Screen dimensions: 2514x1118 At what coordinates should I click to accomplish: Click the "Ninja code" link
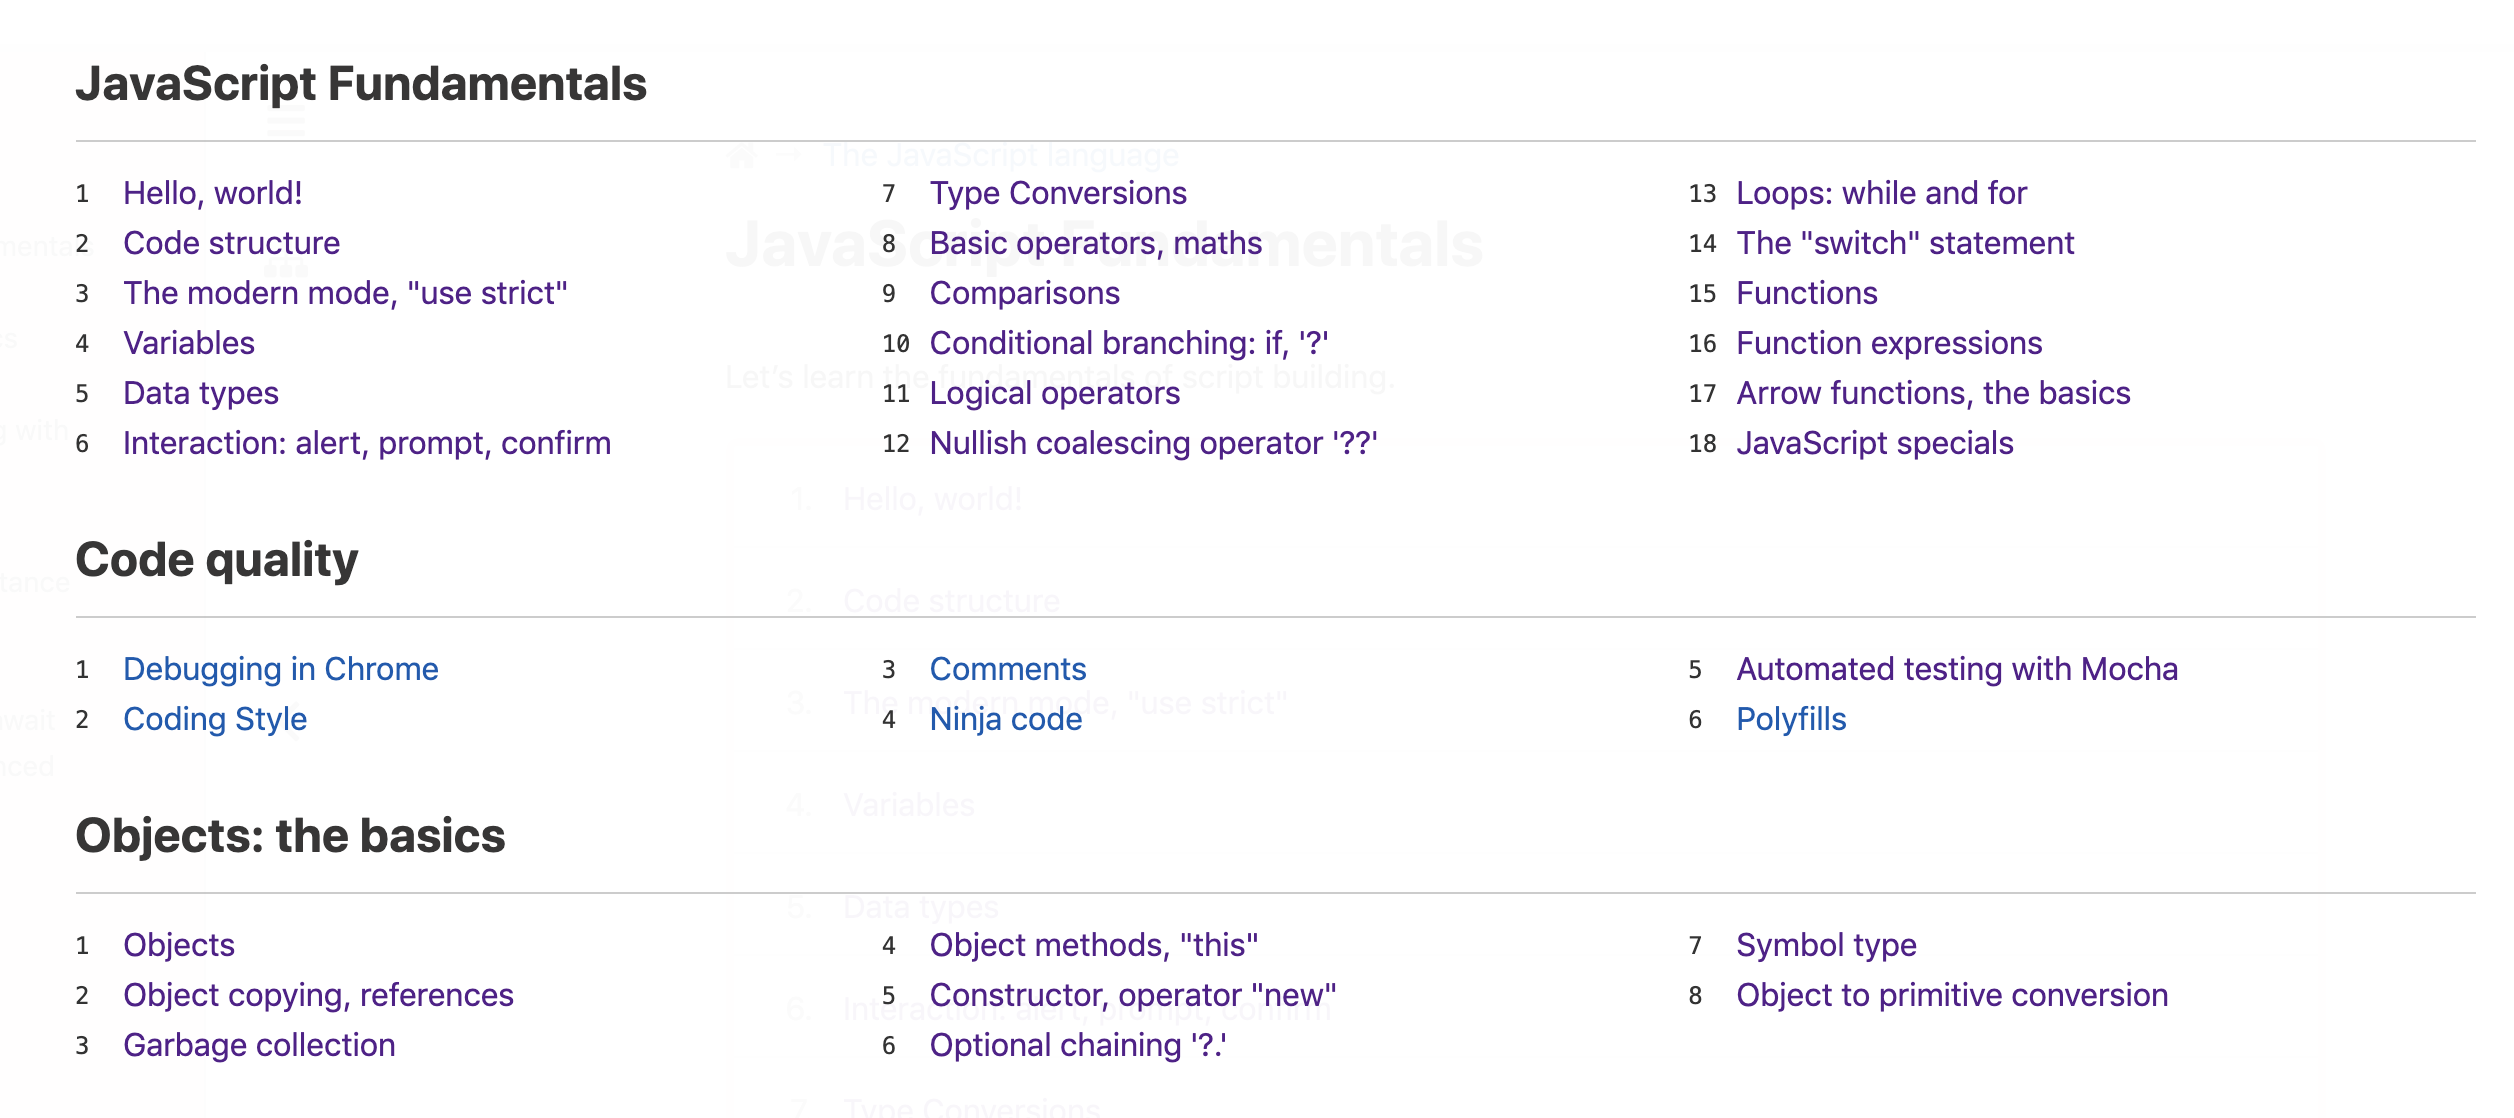tap(1005, 719)
